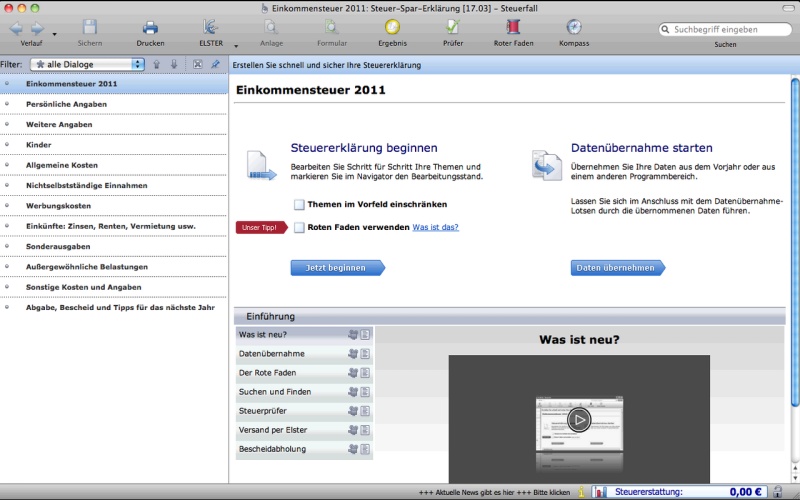Click the Drucken printer icon

(x=150, y=27)
